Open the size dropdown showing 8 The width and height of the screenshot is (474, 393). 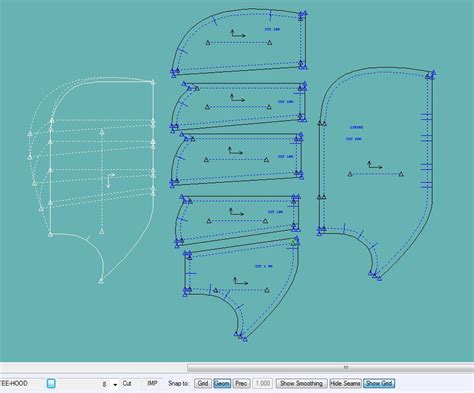pos(115,384)
